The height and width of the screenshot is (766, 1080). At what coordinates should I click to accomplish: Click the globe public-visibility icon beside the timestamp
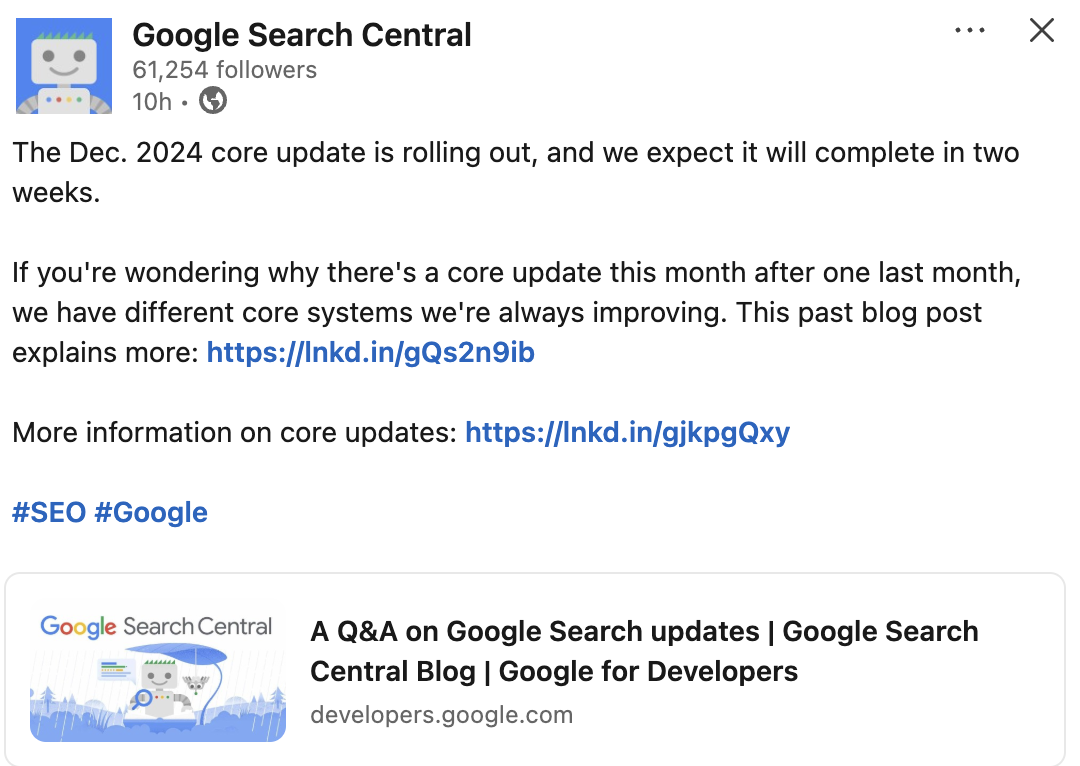[x=212, y=100]
